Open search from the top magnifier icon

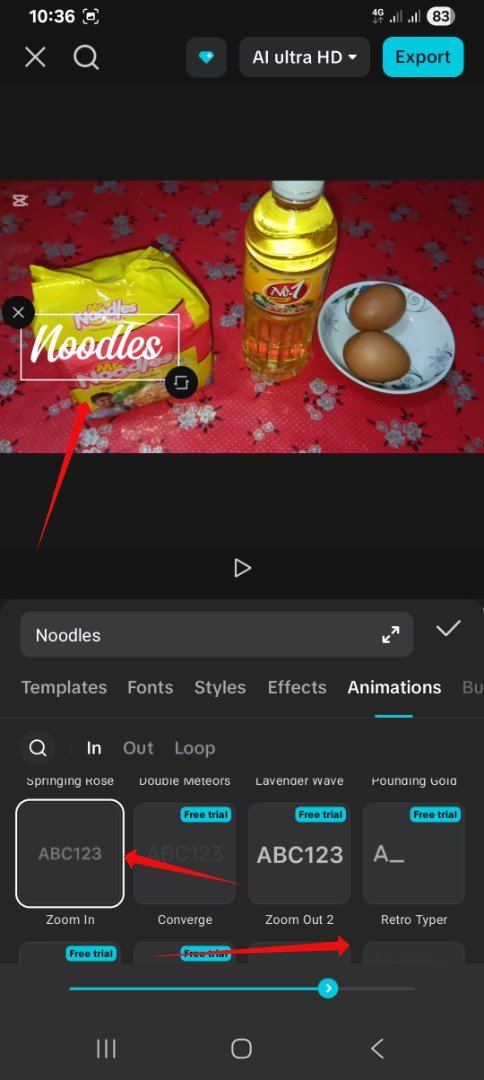click(x=86, y=58)
